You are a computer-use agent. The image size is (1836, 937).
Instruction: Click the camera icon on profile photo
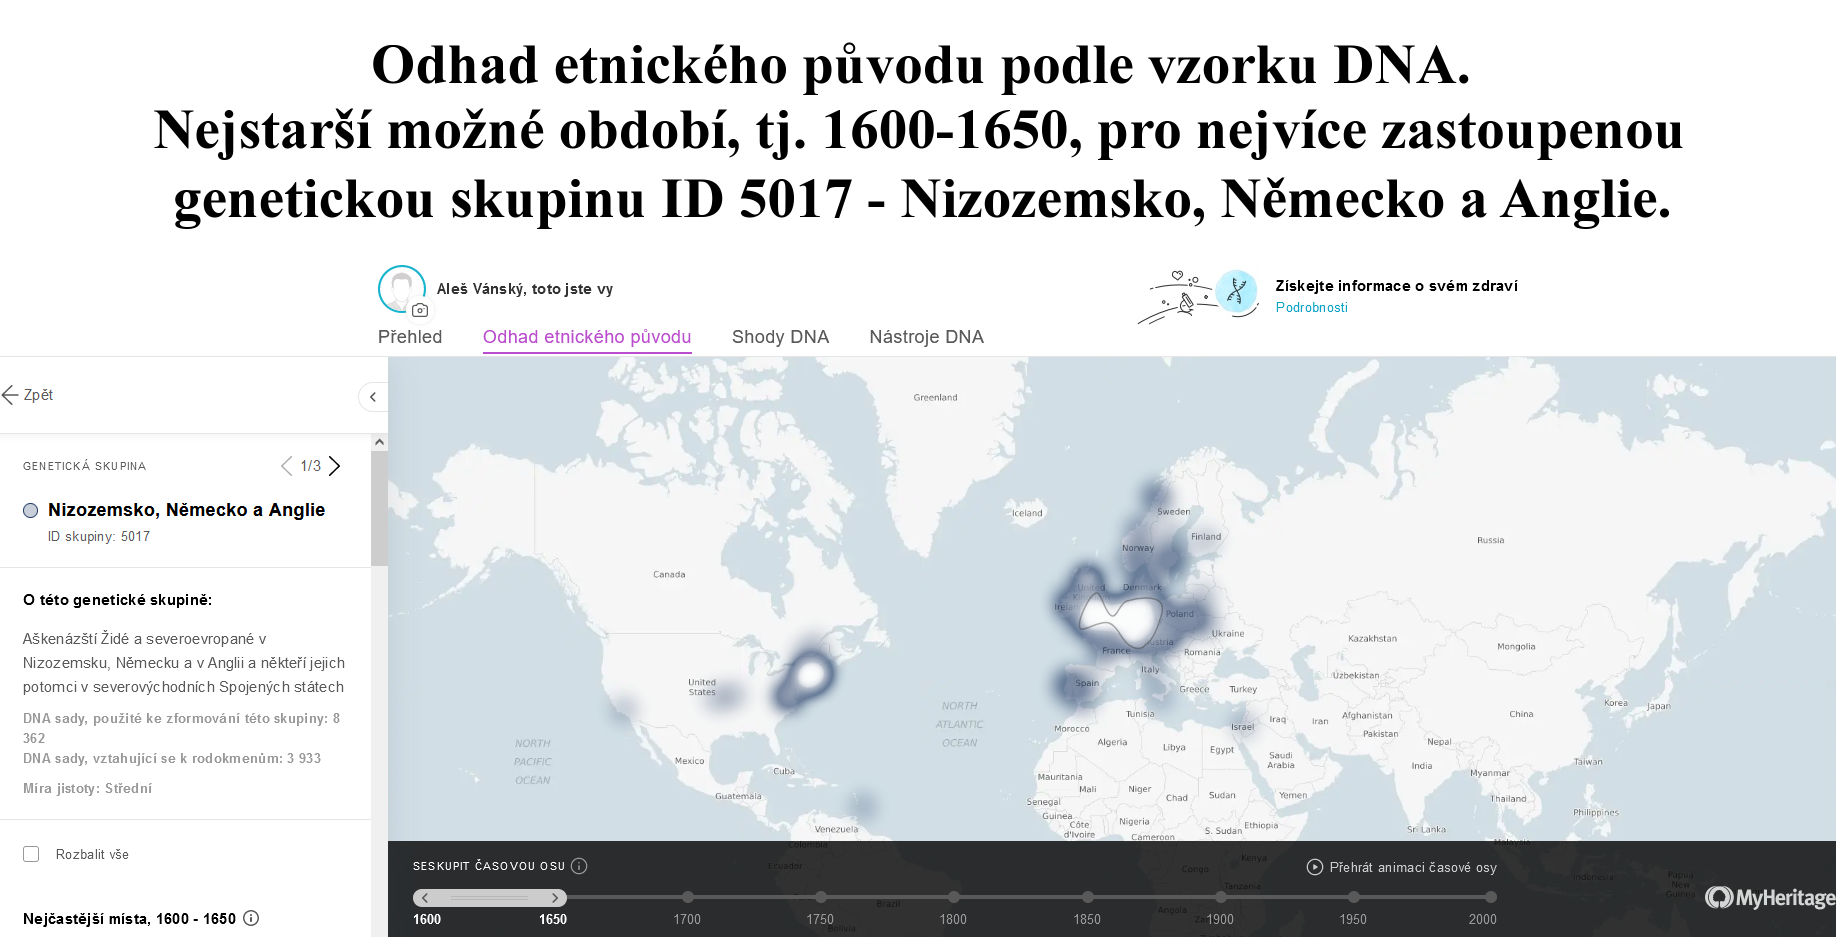pyautogui.click(x=420, y=311)
